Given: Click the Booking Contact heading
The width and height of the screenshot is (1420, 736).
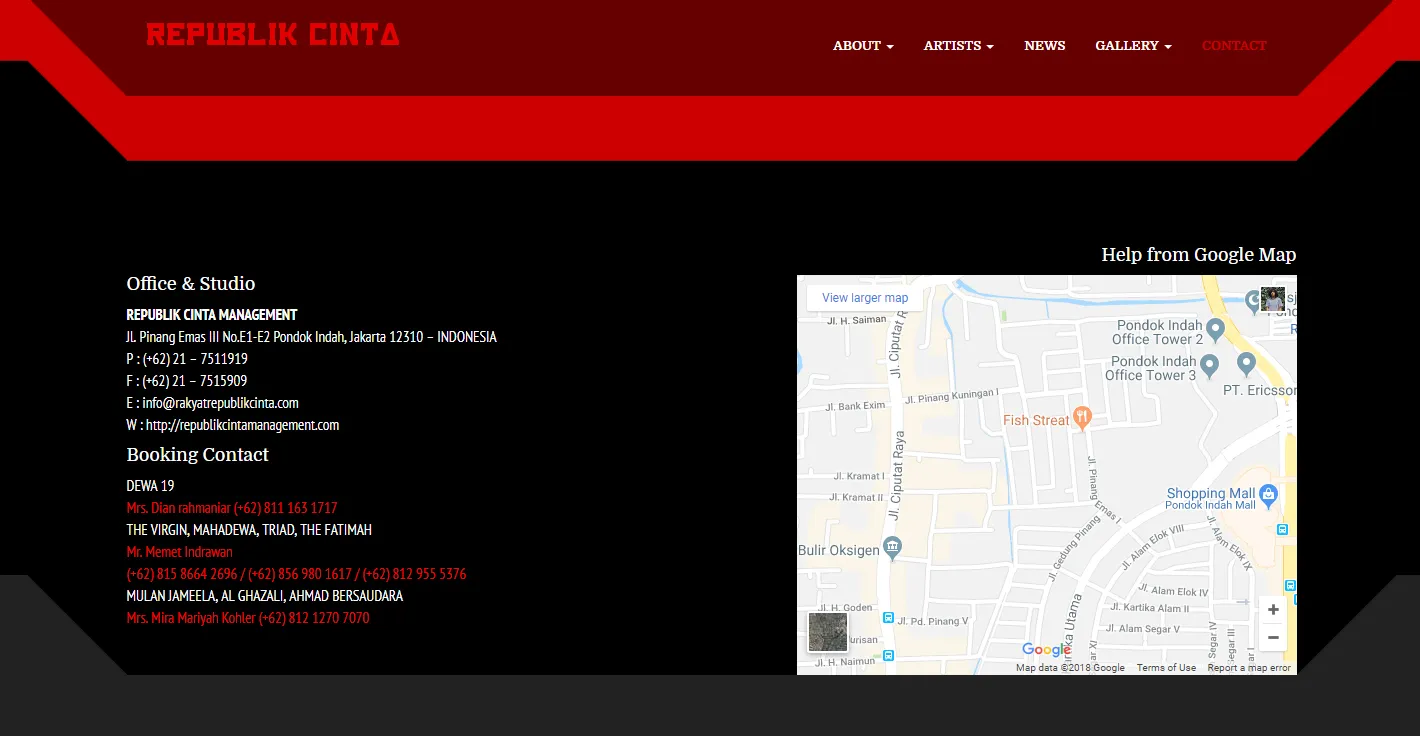Looking at the screenshot, I should tap(197, 455).
